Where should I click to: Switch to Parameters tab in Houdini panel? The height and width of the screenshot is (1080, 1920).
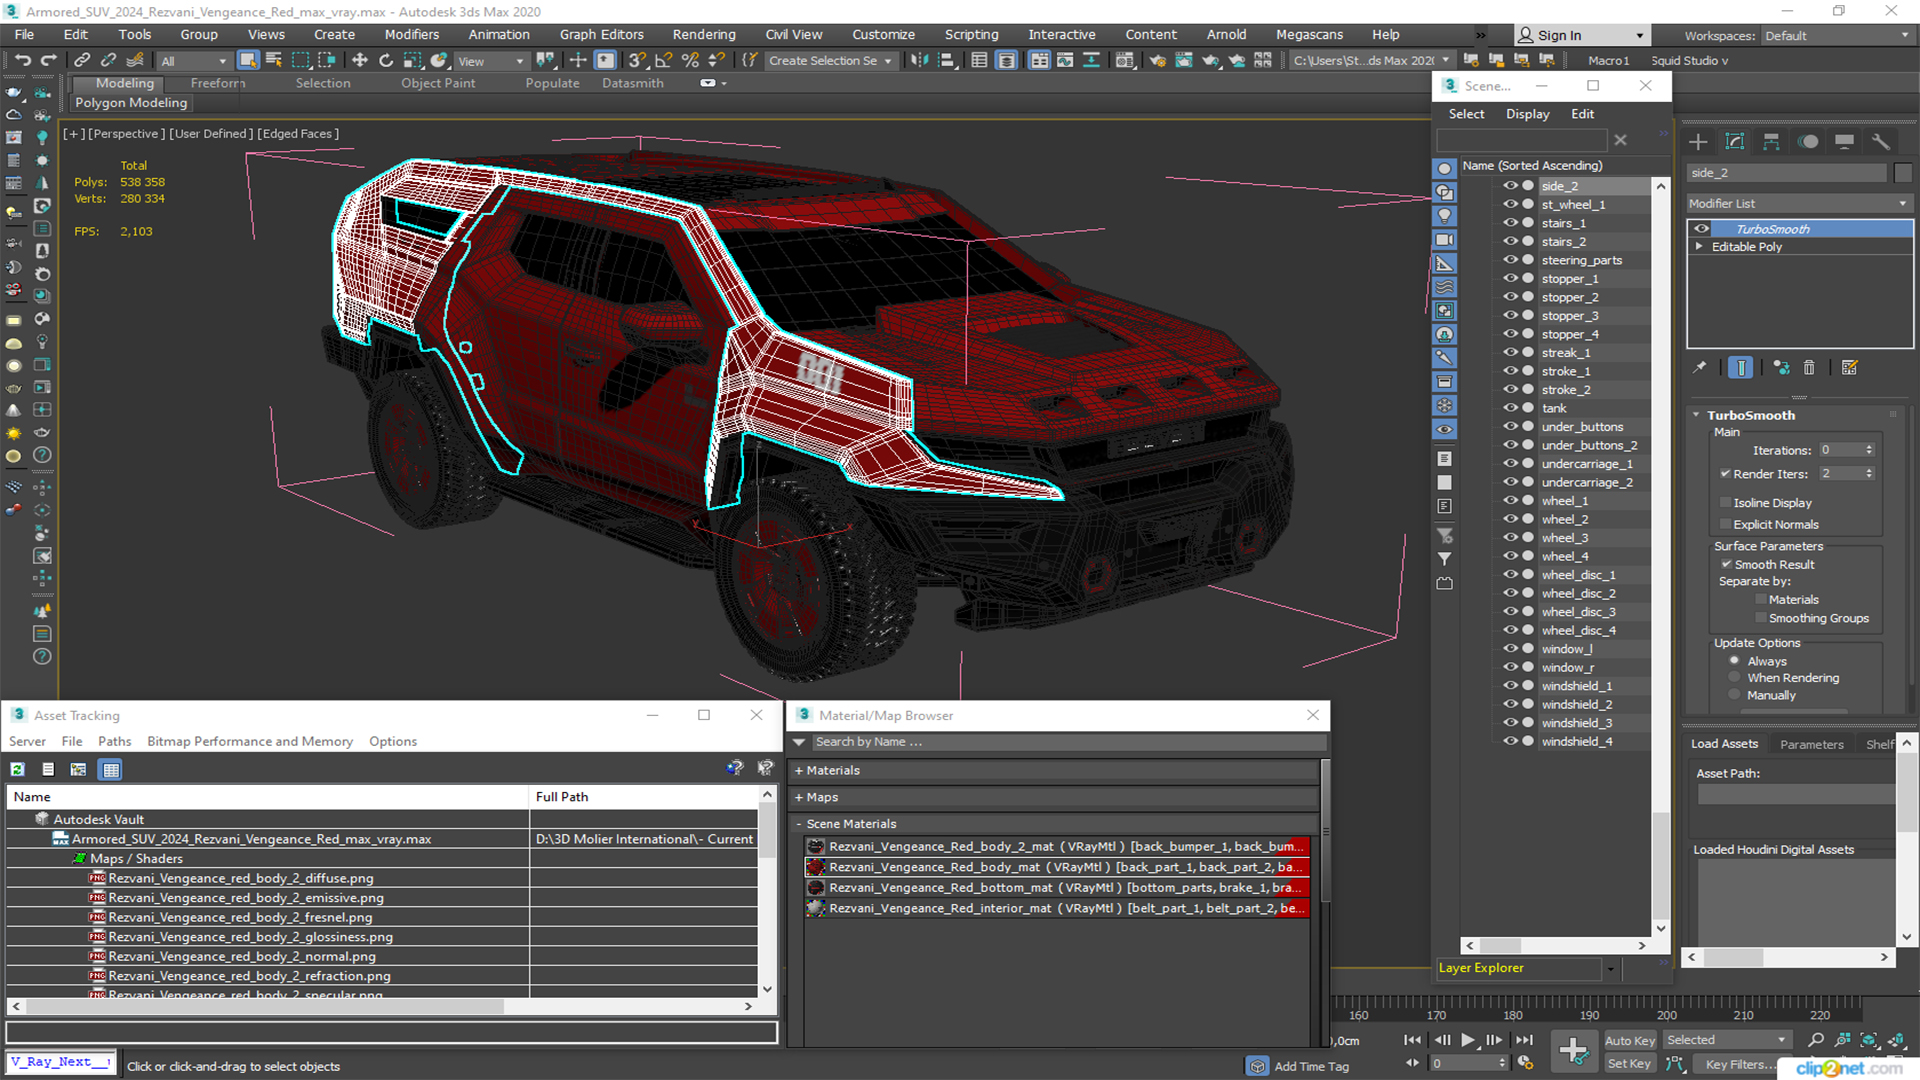pyautogui.click(x=1811, y=745)
